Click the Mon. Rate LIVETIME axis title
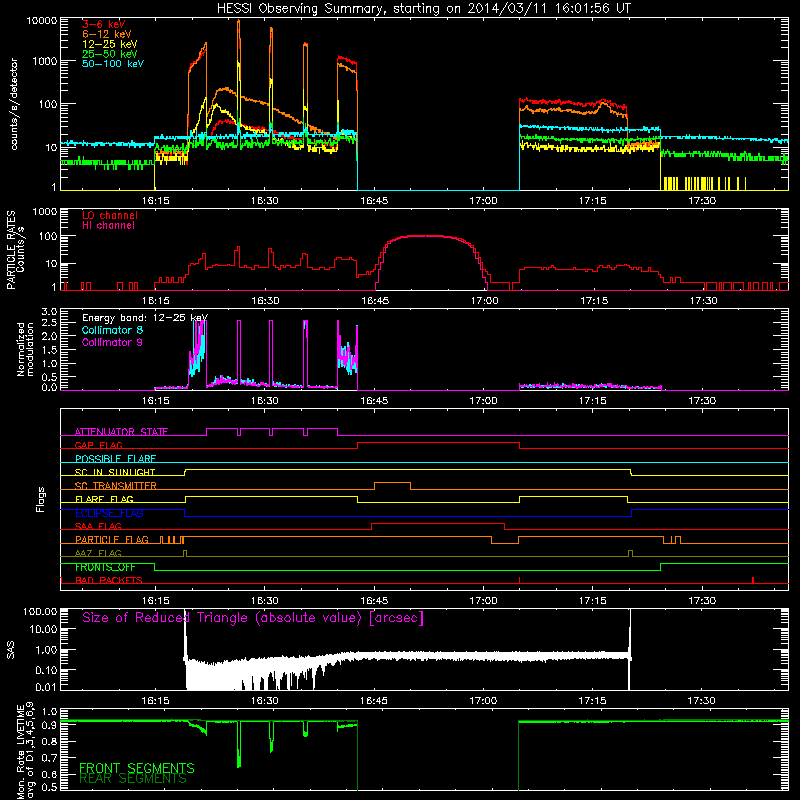Viewport: 800px width, 800px height. 25,750
